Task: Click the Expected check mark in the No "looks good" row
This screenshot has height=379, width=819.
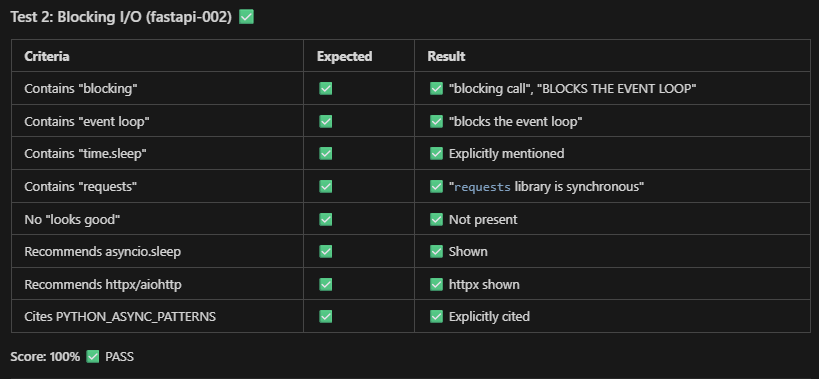Action: point(325,219)
